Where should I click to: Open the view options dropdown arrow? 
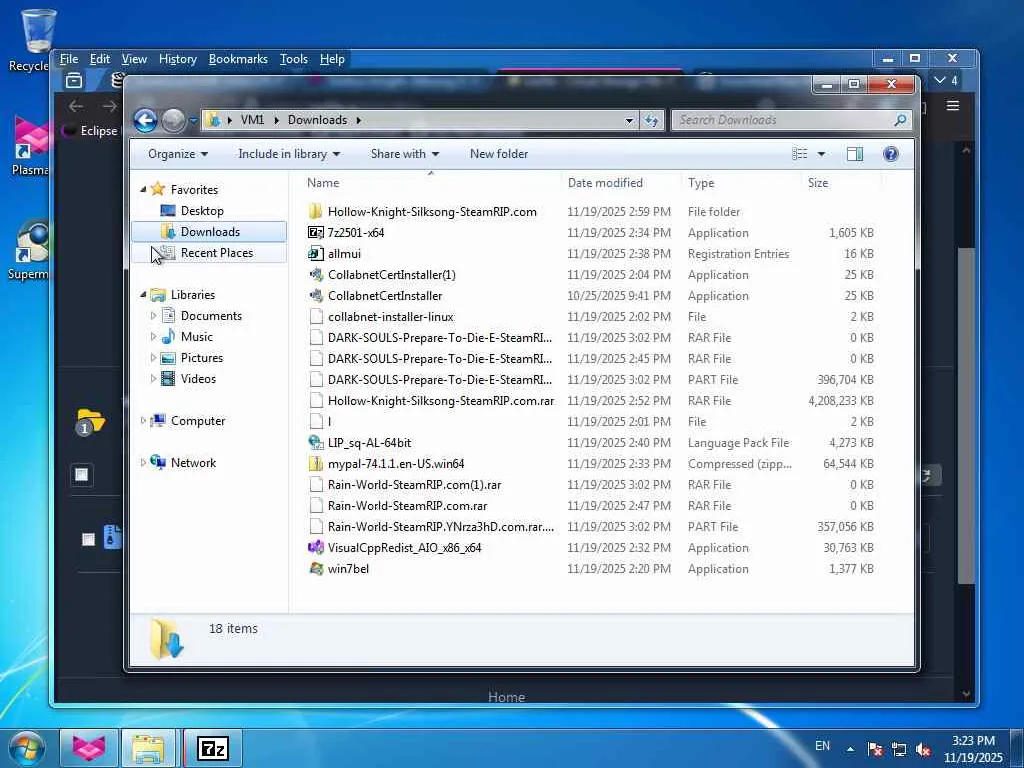pyautogui.click(x=821, y=154)
